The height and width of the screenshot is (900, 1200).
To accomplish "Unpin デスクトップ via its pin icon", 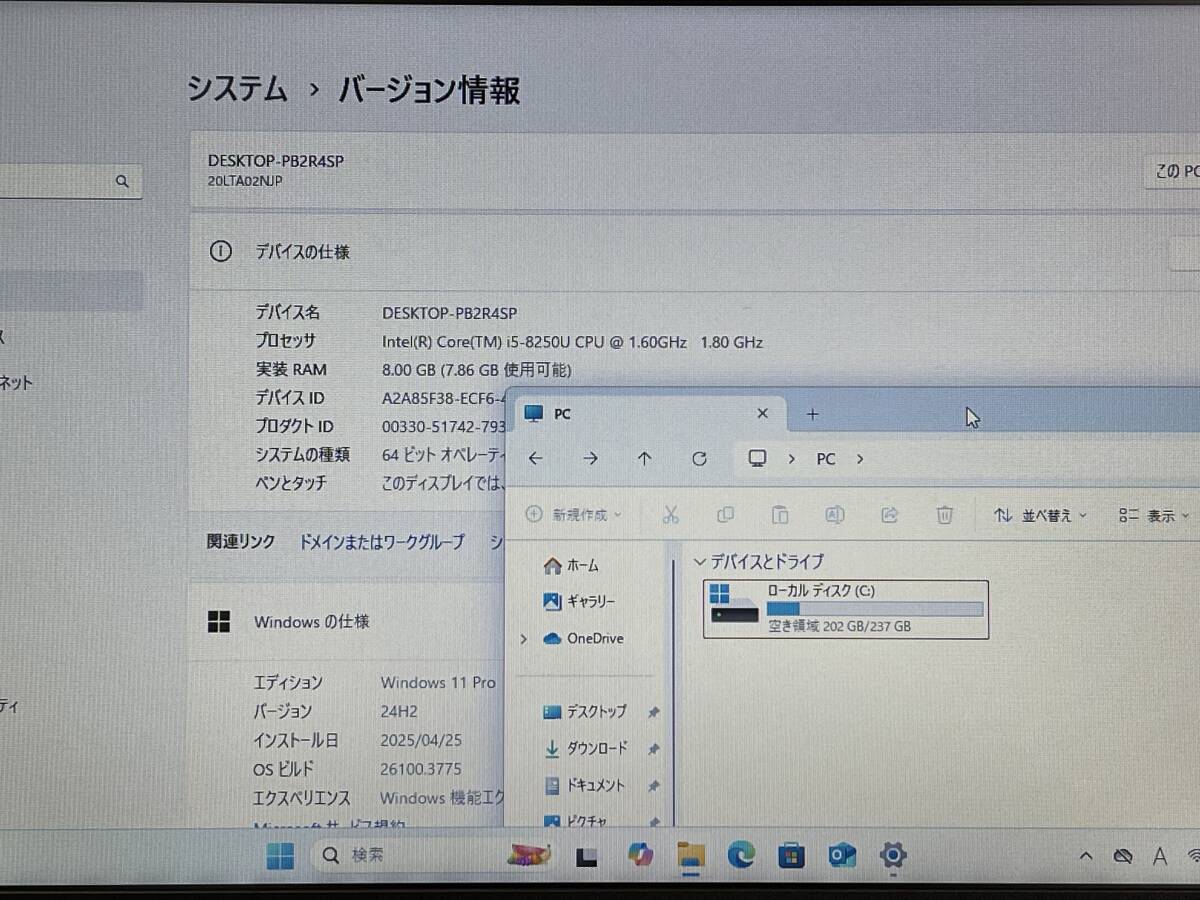I will pos(653,712).
